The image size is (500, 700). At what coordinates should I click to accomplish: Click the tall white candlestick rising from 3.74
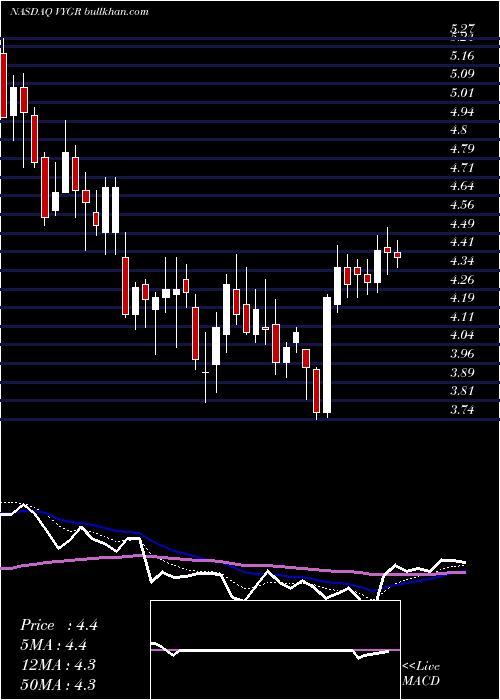click(x=327, y=354)
